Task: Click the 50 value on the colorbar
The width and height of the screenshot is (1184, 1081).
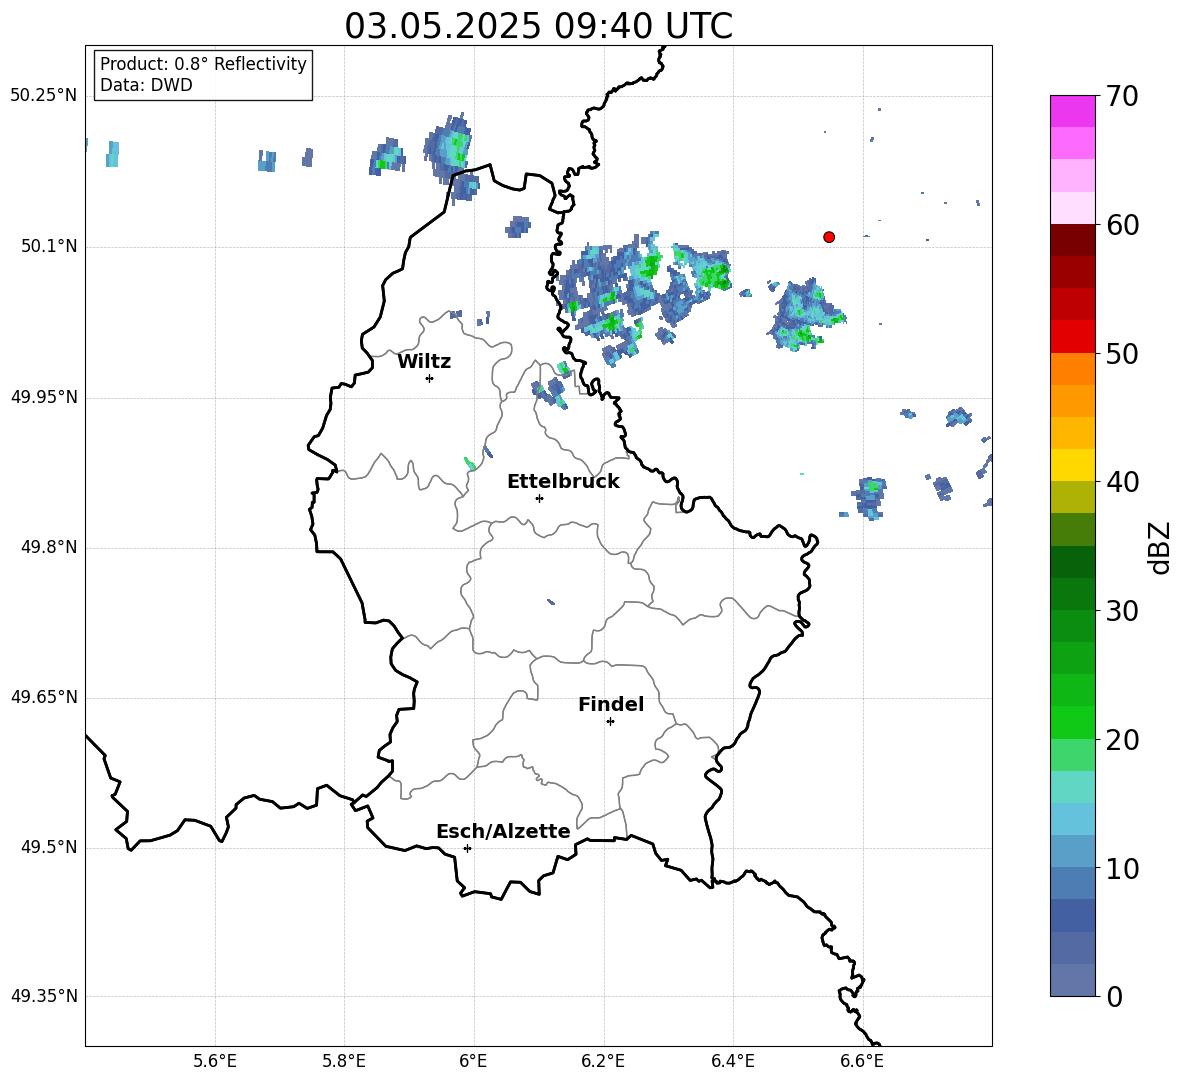Action: coord(1121,353)
